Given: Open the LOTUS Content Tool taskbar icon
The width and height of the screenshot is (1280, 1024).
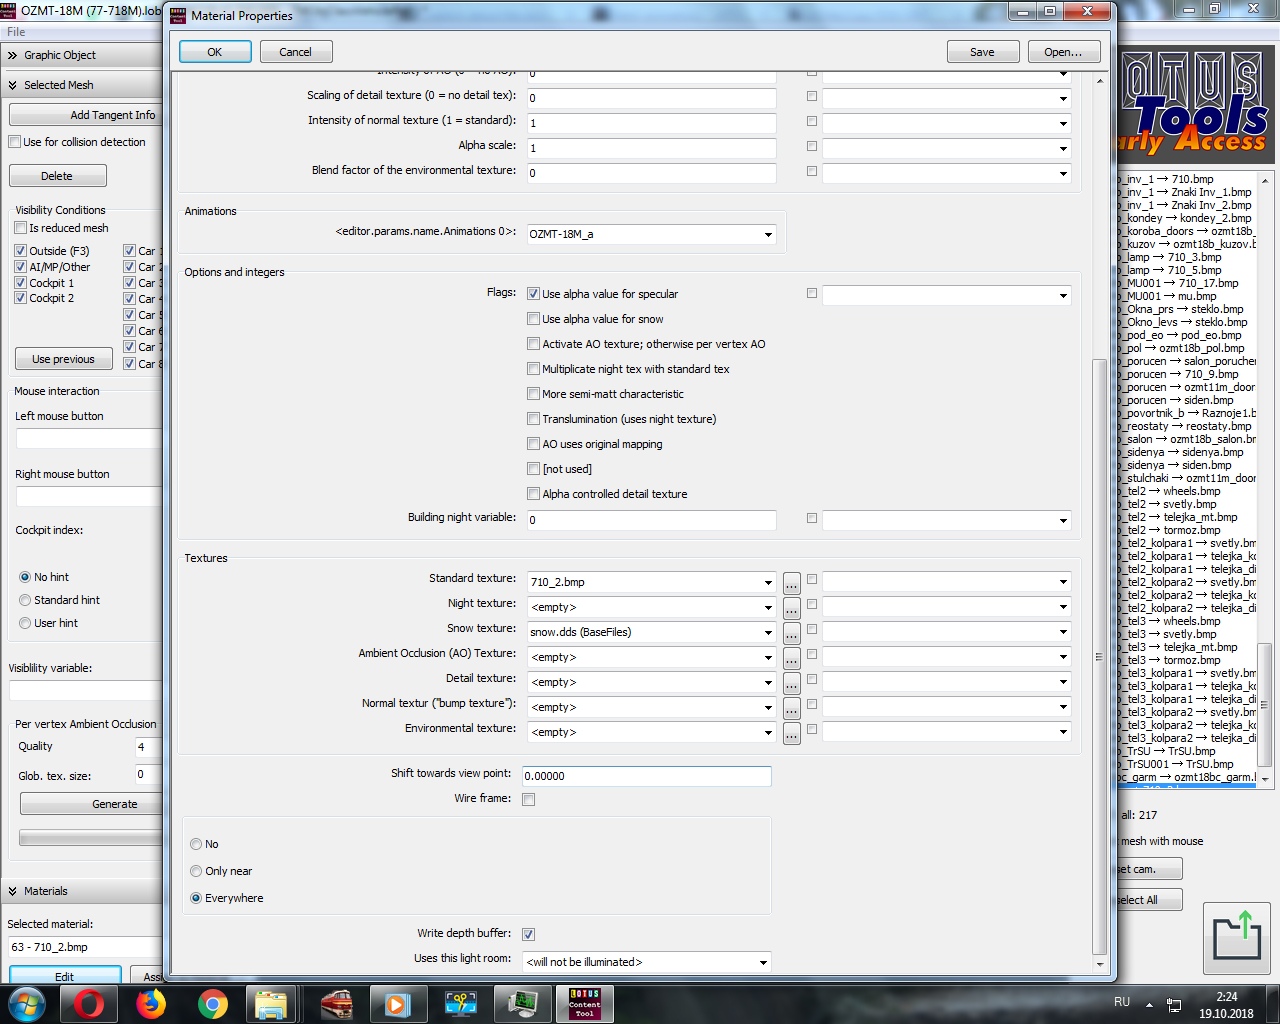Looking at the screenshot, I should (584, 1004).
